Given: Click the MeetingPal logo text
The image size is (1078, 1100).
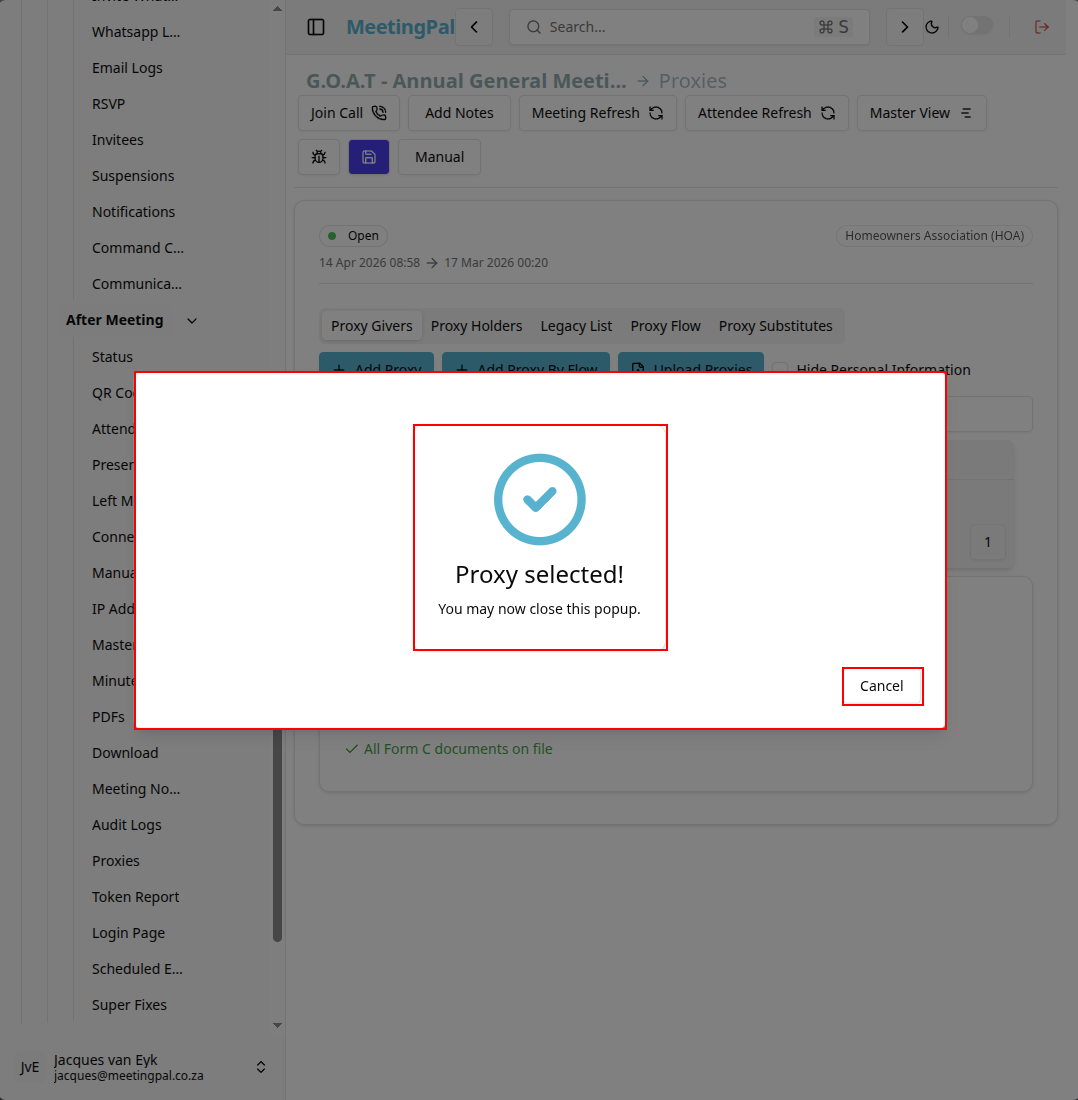Looking at the screenshot, I should tap(400, 27).
